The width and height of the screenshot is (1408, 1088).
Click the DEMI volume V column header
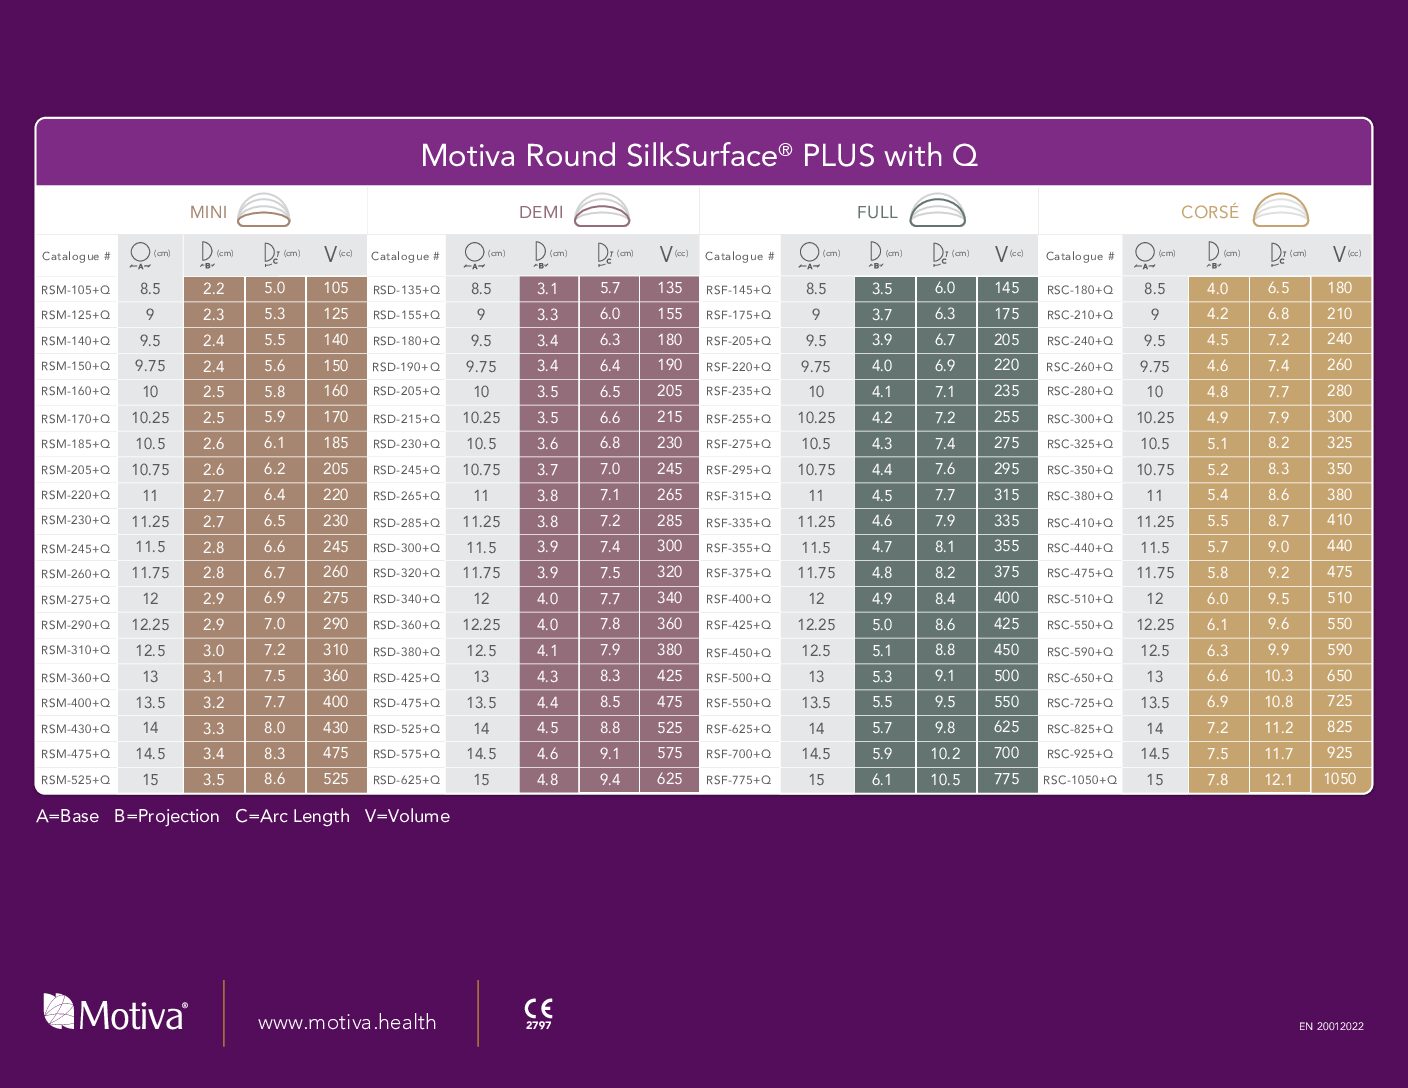(673, 255)
